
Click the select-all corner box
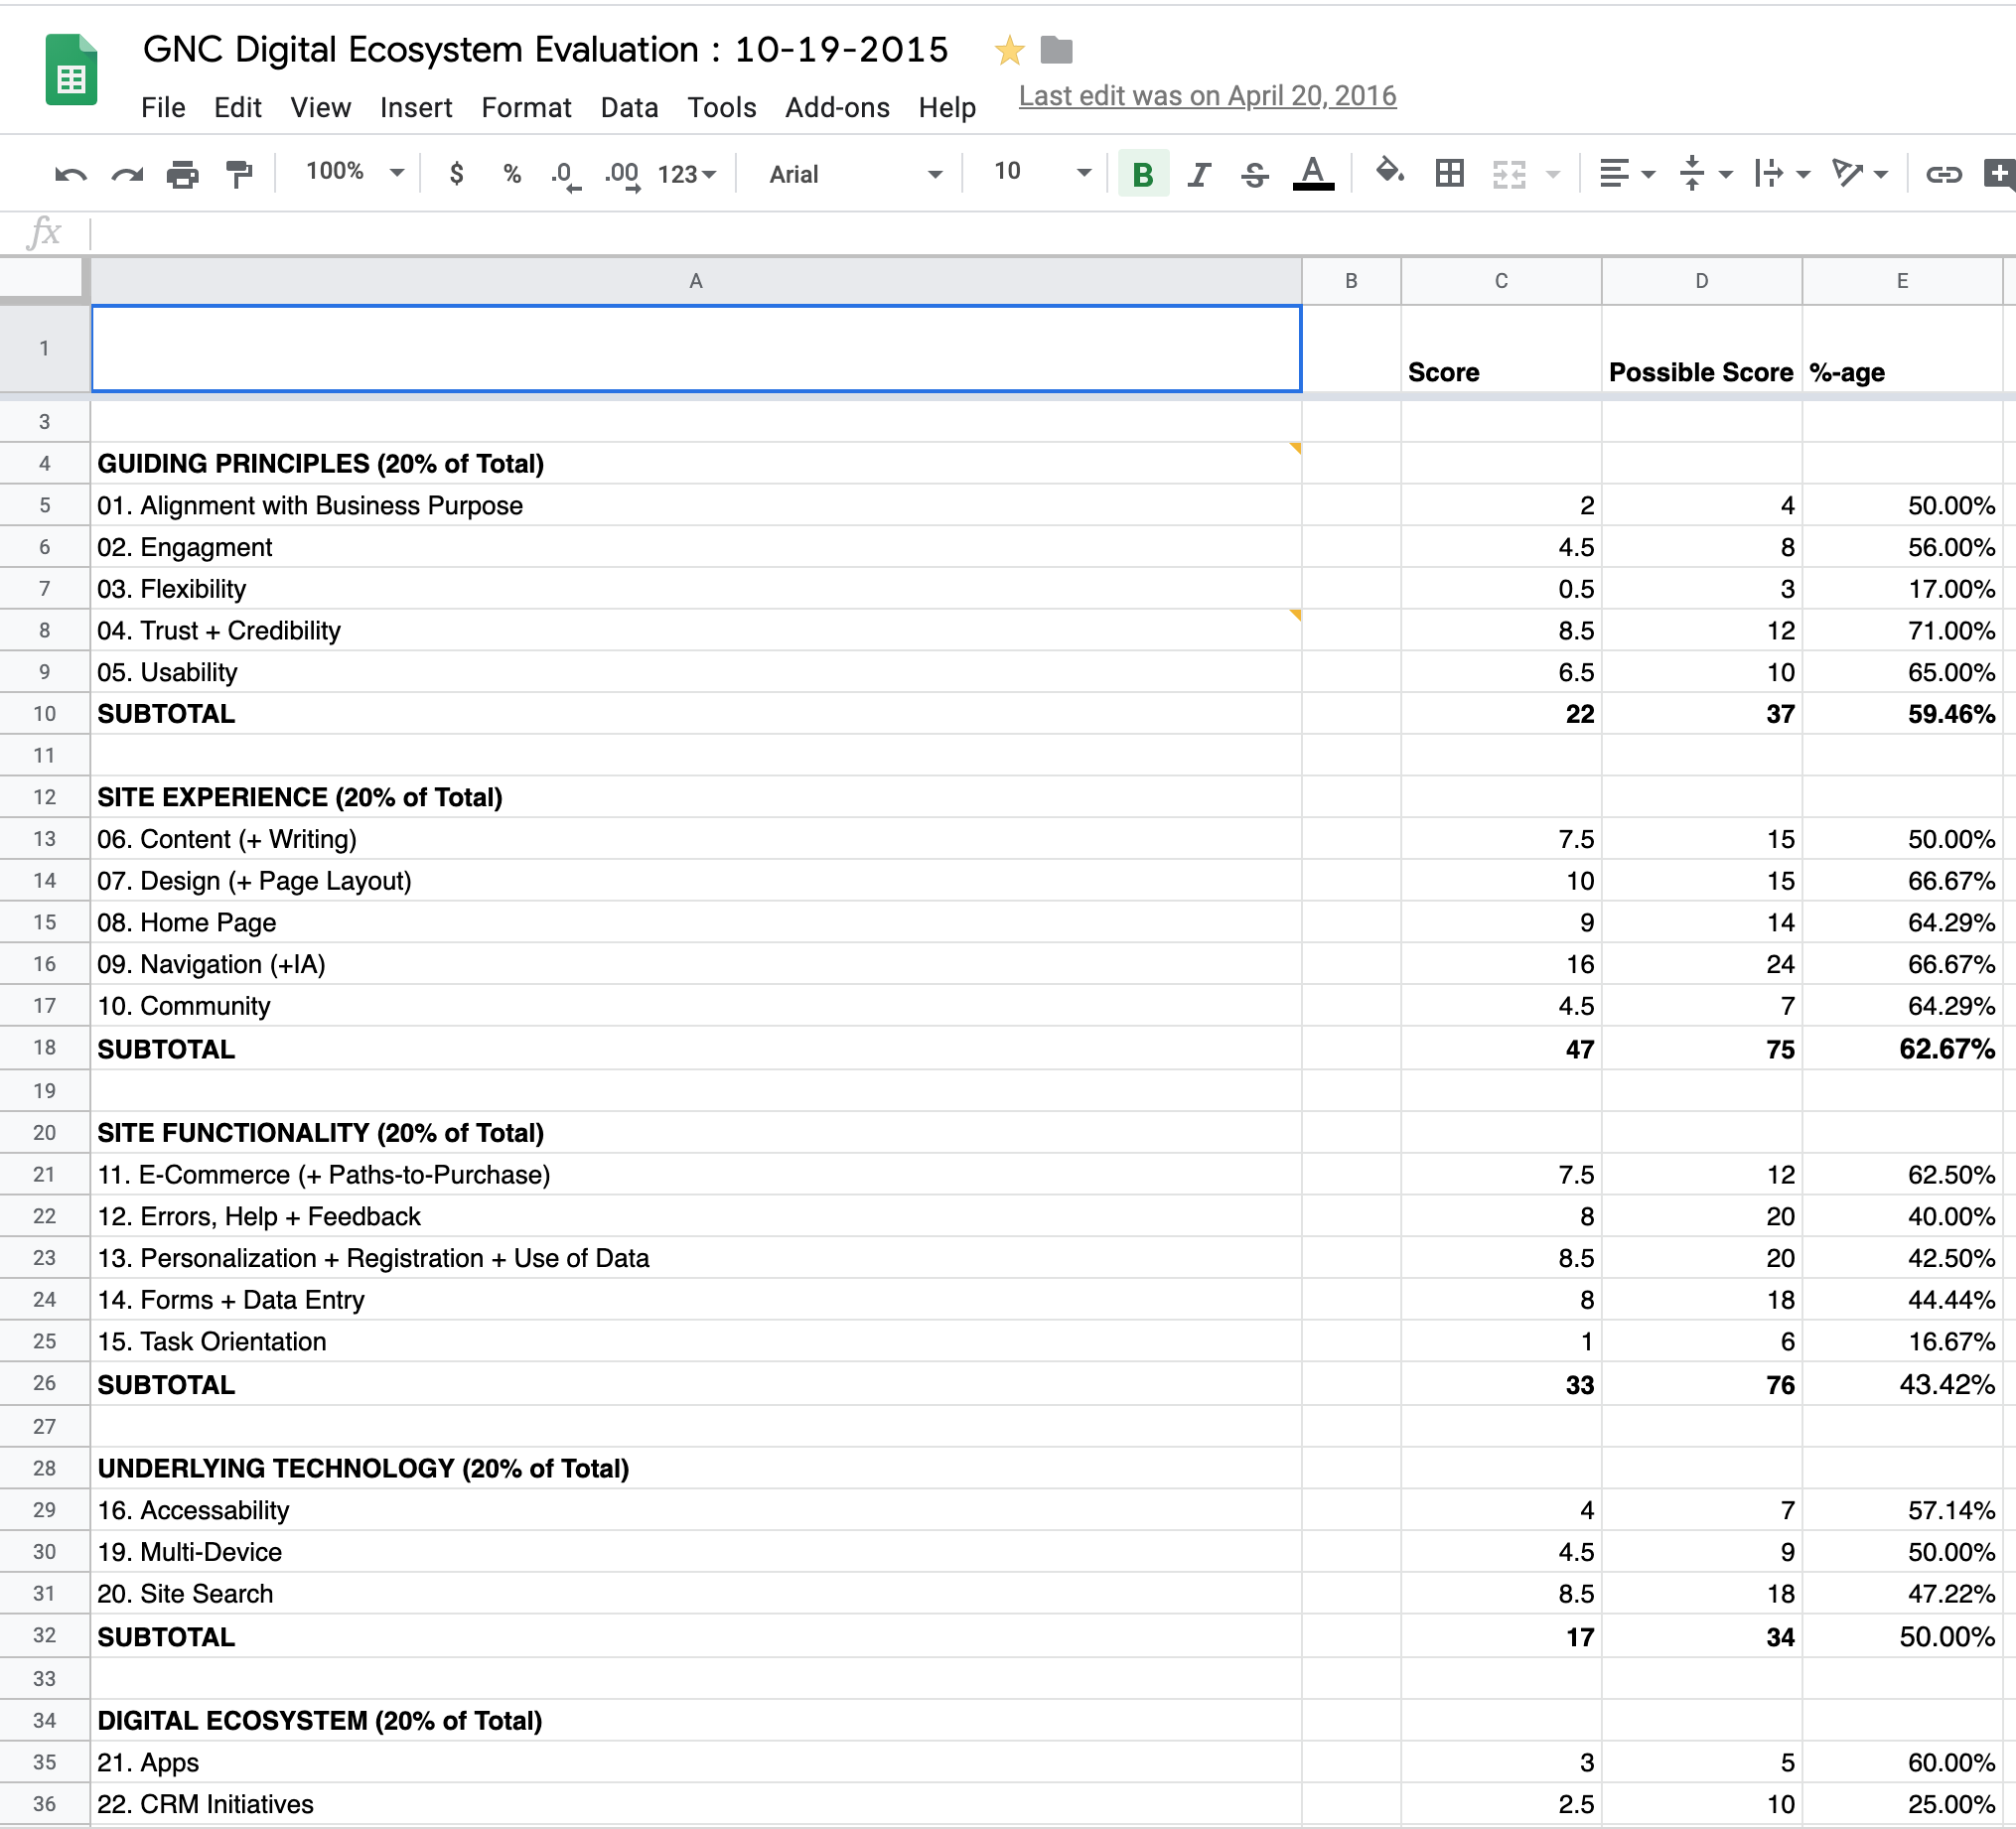(x=41, y=279)
